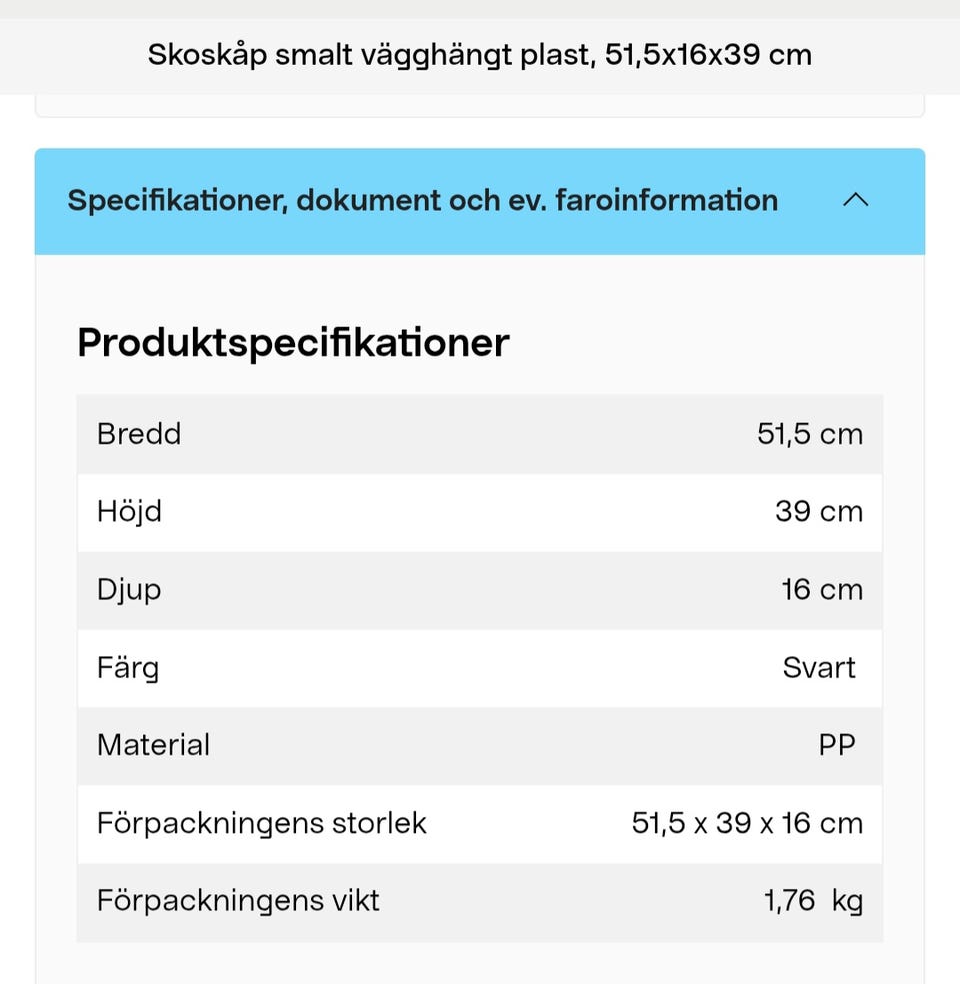Select the Bredd specification row
The image size is (960, 984).
[x=480, y=434]
